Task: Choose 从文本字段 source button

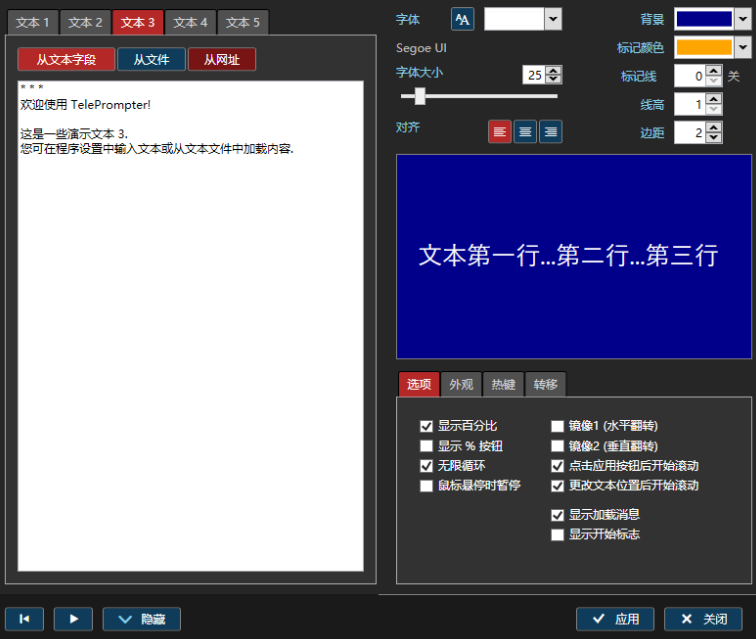Action: point(67,59)
